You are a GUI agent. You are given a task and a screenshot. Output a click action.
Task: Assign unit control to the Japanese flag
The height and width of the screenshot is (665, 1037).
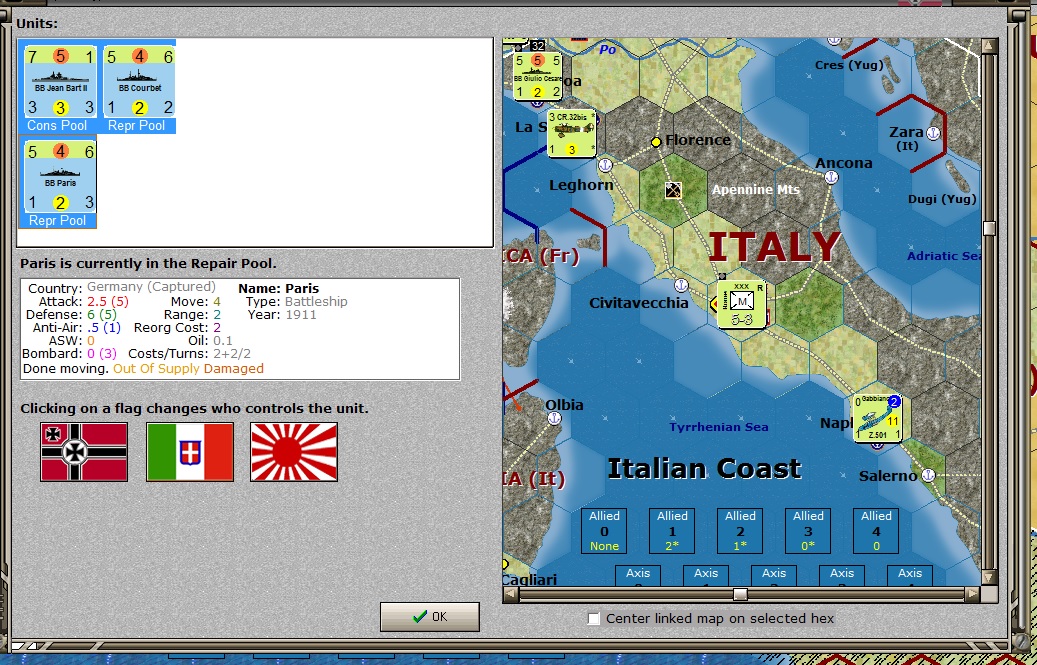pos(294,452)
